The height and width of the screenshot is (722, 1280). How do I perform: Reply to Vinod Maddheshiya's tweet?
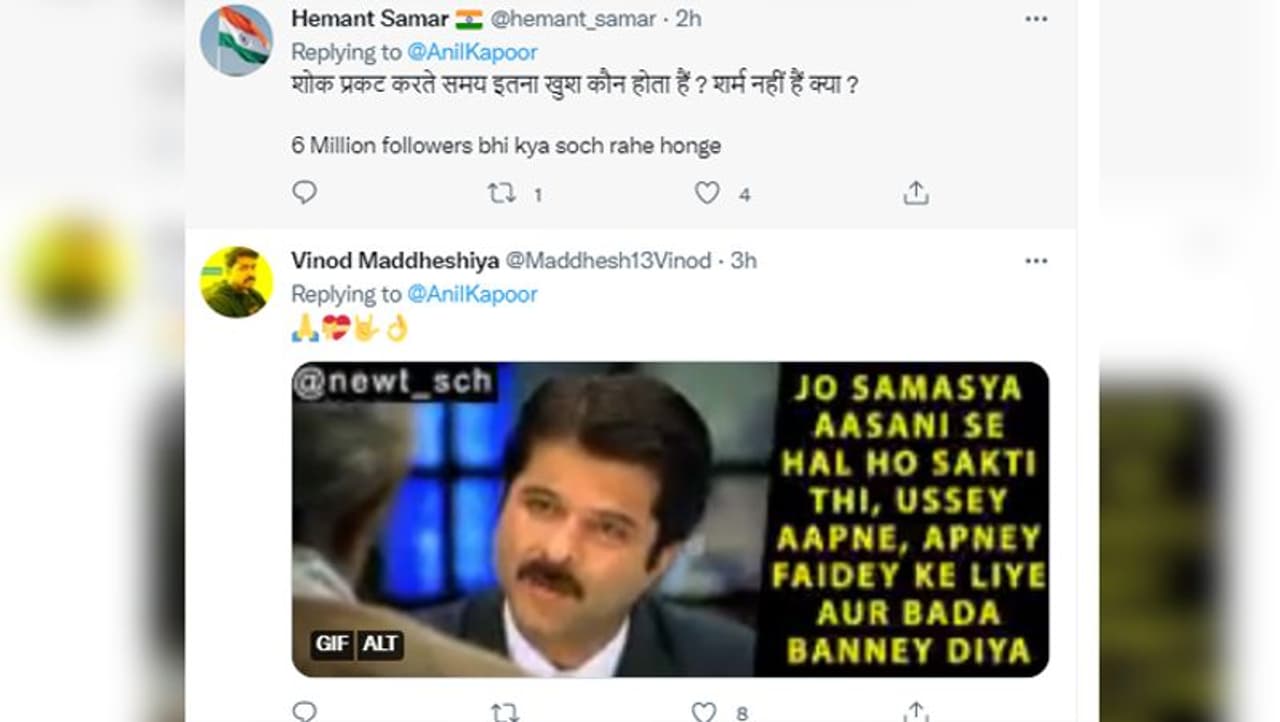[x=304, y=711]
